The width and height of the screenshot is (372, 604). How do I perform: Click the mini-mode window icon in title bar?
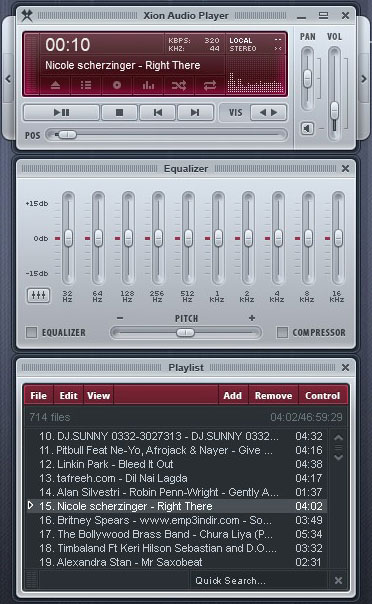pos(323,15)
